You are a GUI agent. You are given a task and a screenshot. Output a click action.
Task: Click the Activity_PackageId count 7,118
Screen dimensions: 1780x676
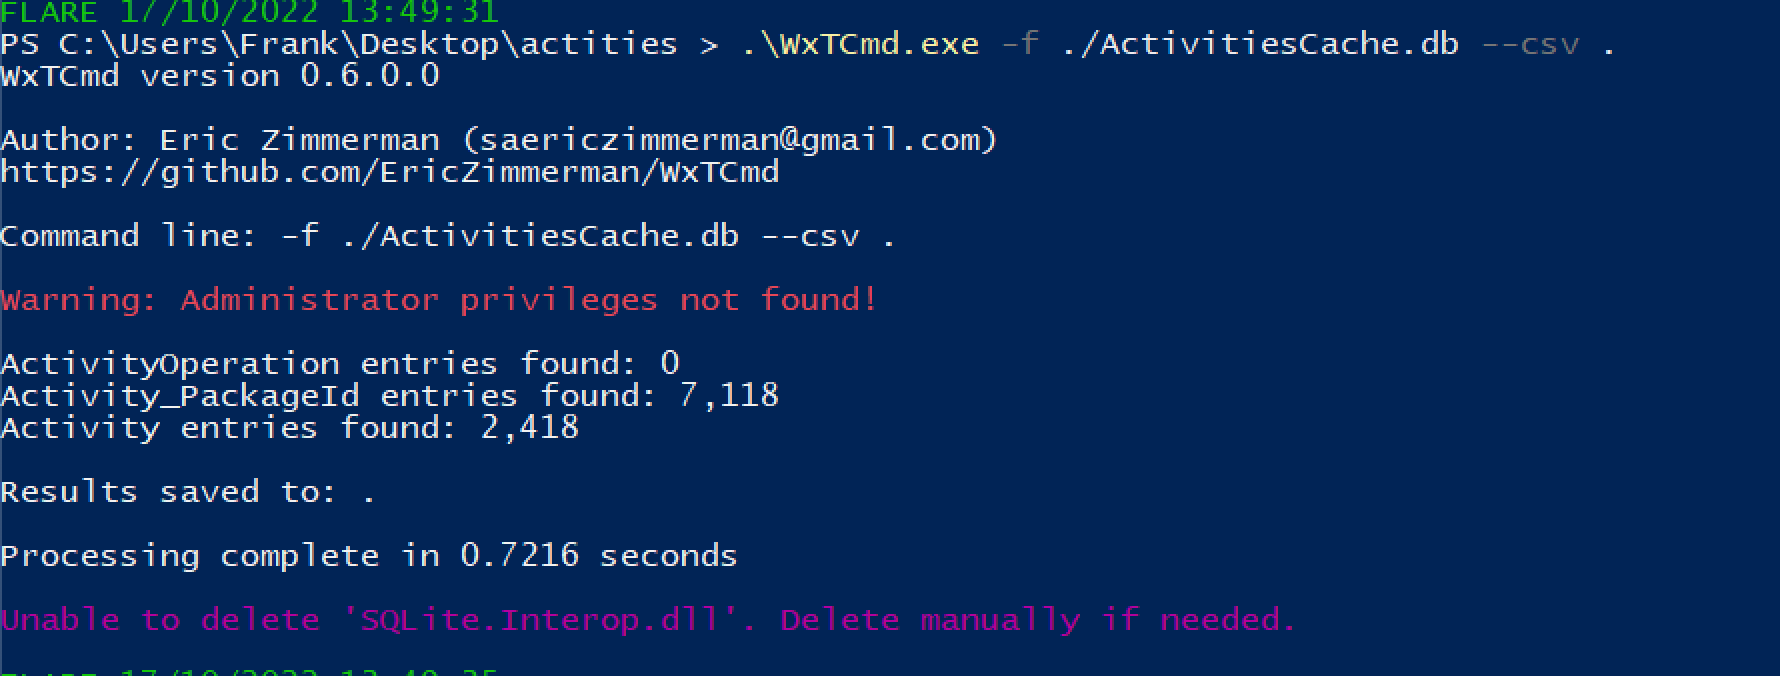pyautogui.click(x=729, y=395)
